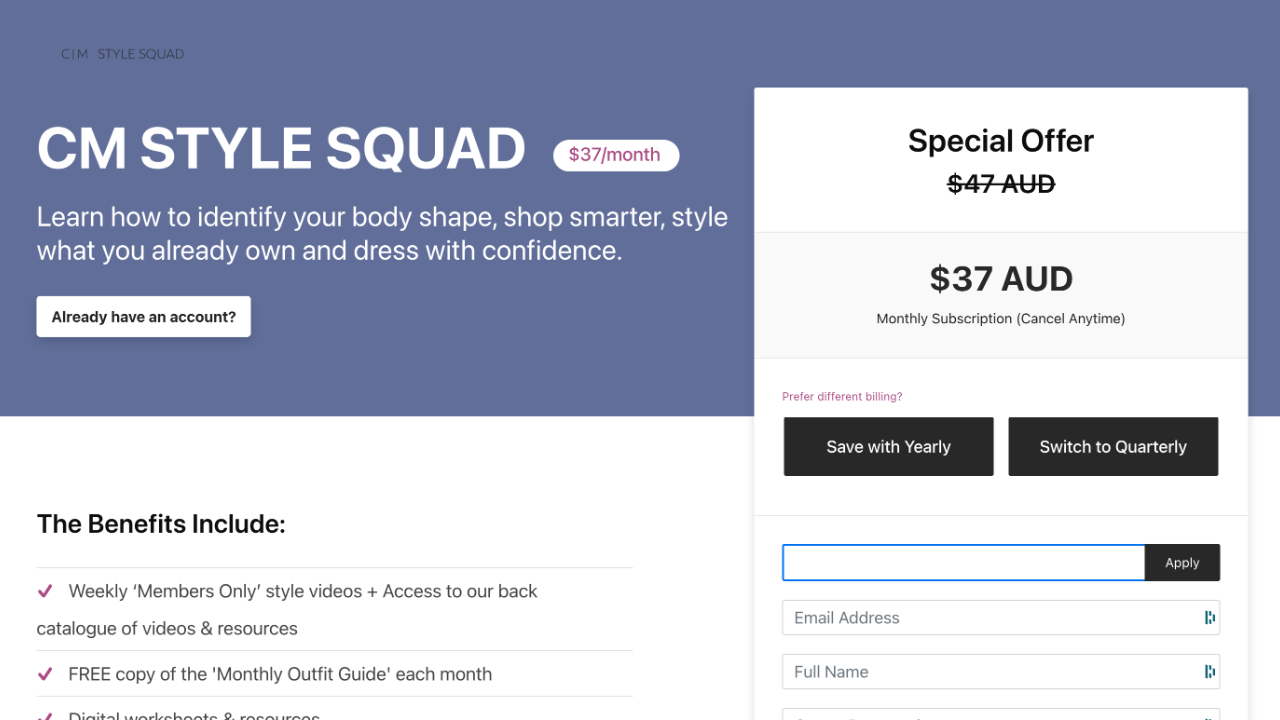Focus the coupon code input box
This screenshot has width=1280, height=720.
[x=963, y=563]
